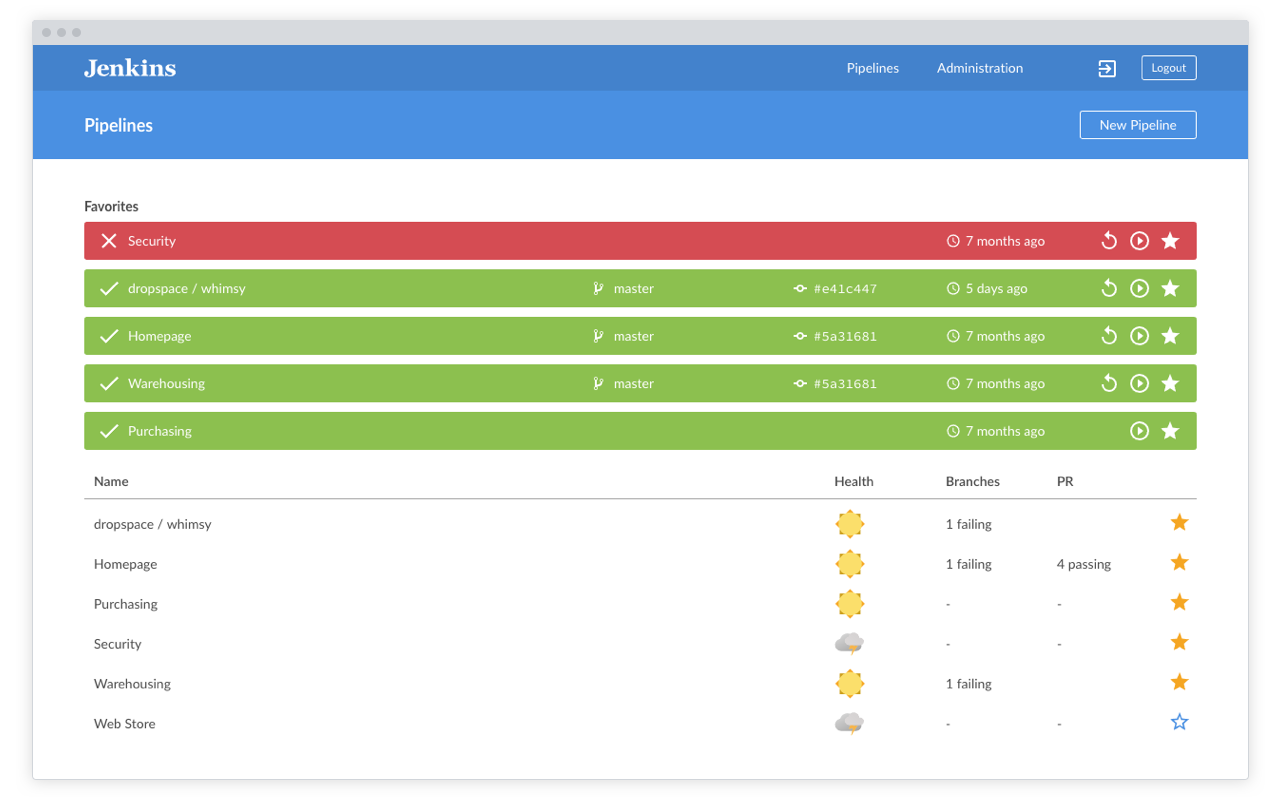Select the Pipelines nav item

pos(872,67)
